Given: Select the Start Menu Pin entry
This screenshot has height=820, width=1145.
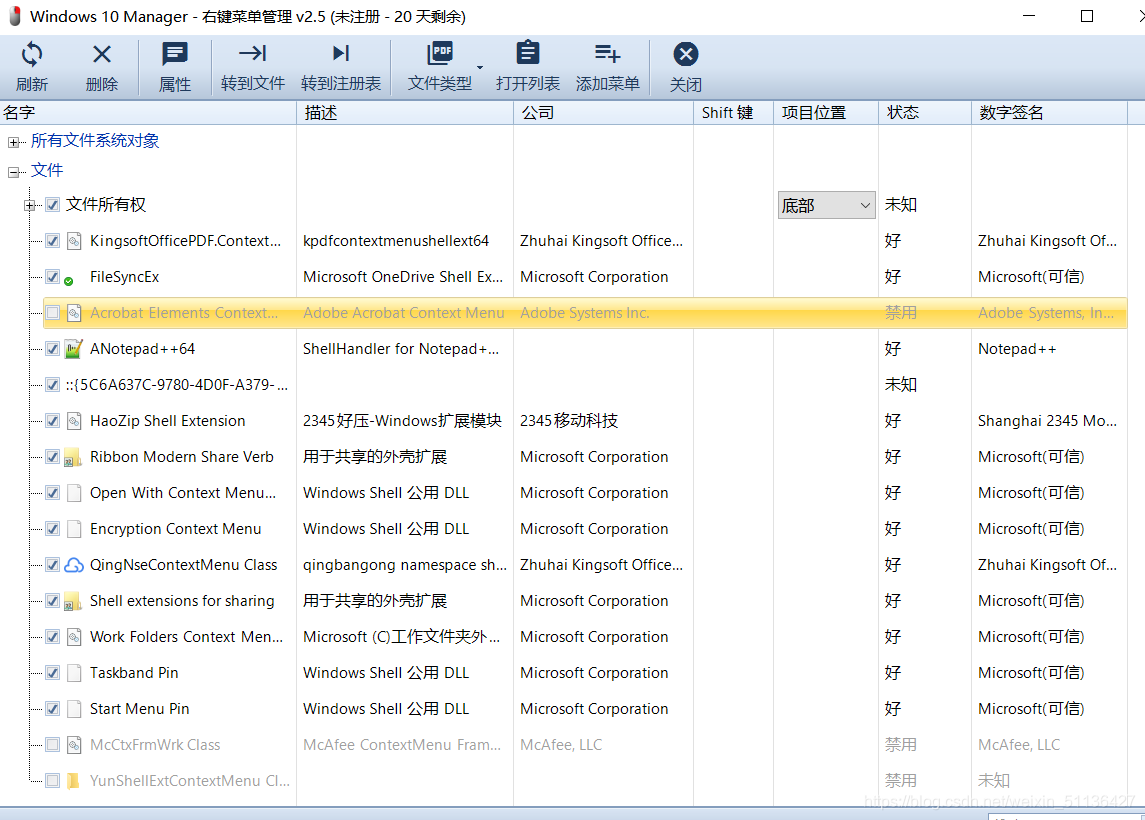Looking at the screenshot, I should pyautogui.click(x=139, y=709).
